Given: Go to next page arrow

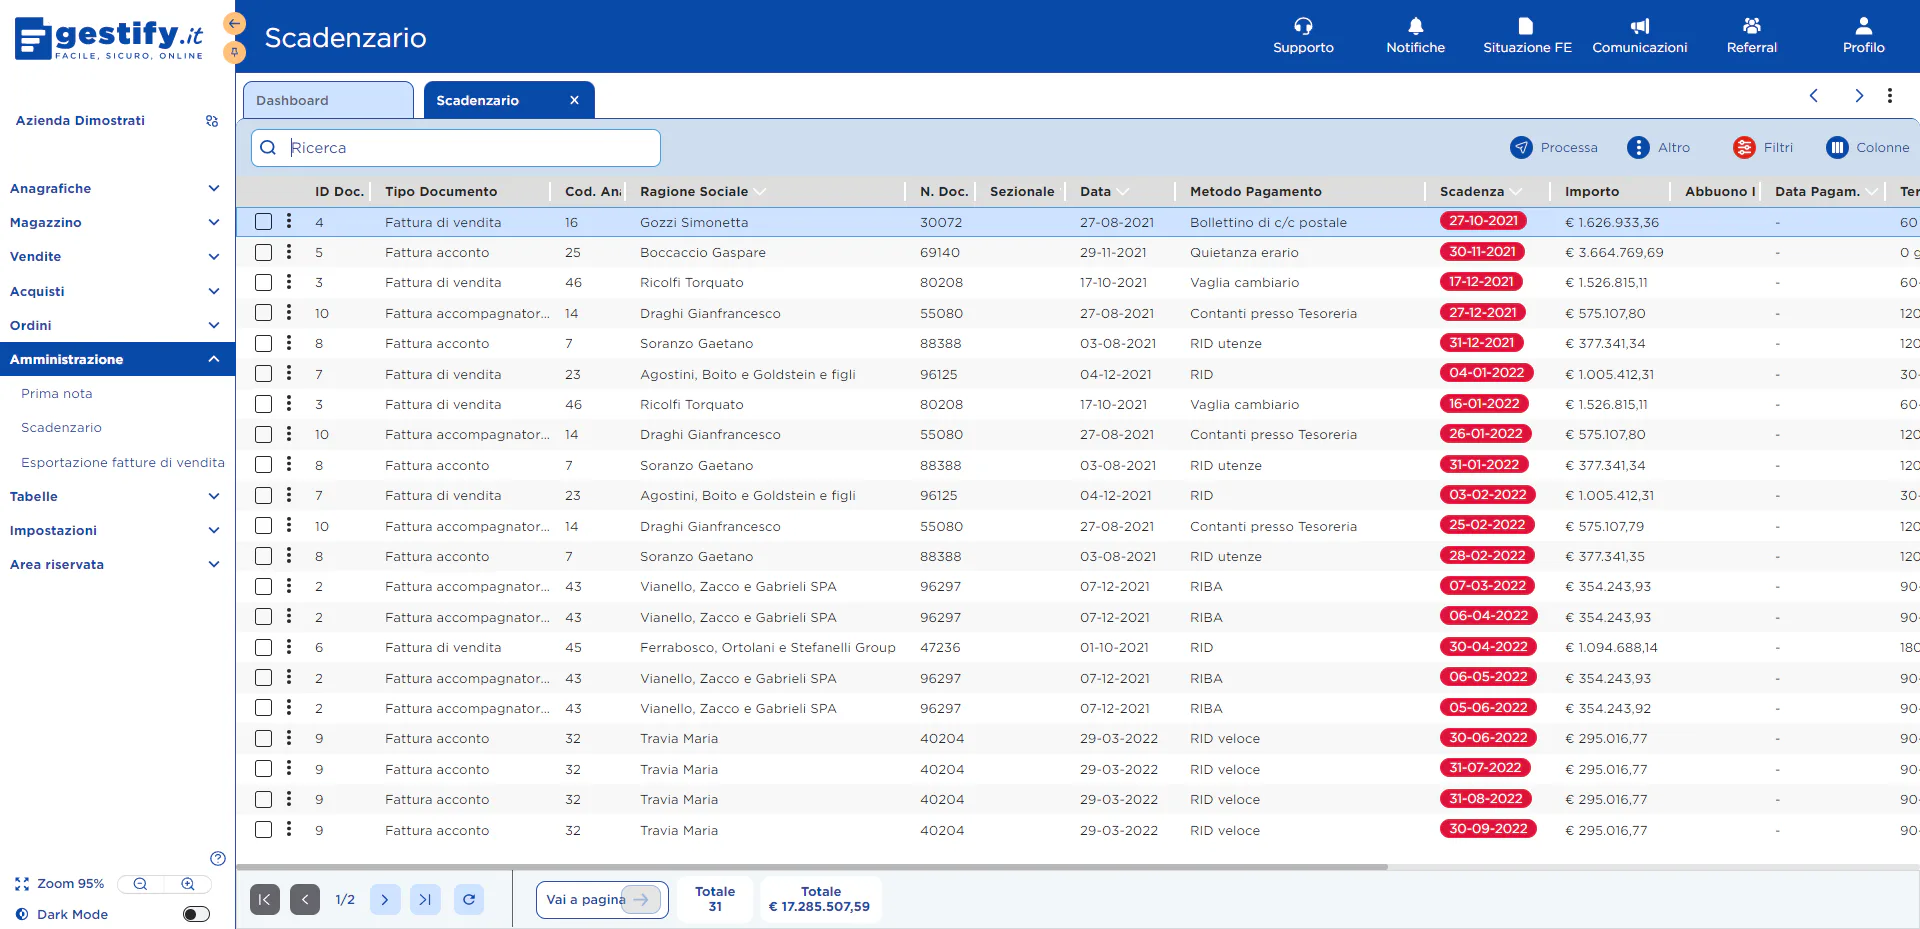Looking at the screenshot, I should point(385,899).
